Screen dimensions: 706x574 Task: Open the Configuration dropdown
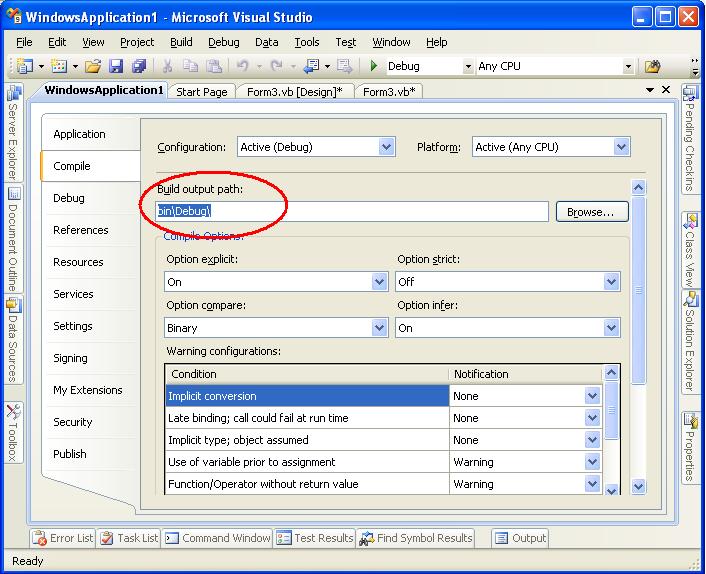click(386, 147)
